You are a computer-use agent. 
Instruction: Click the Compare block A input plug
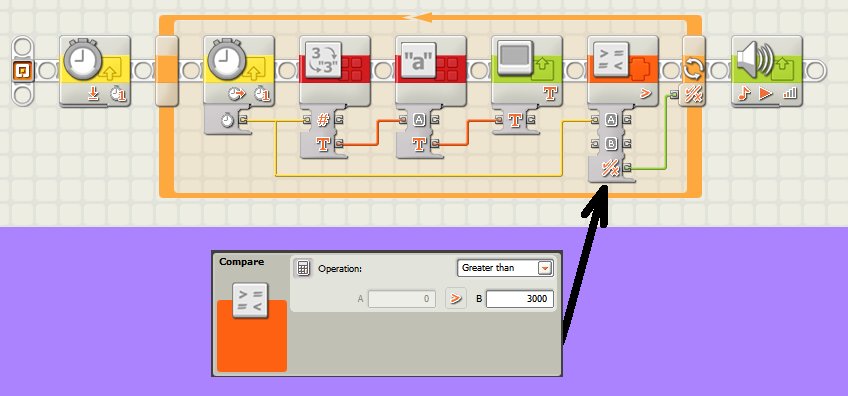click(x=595, y=120)
